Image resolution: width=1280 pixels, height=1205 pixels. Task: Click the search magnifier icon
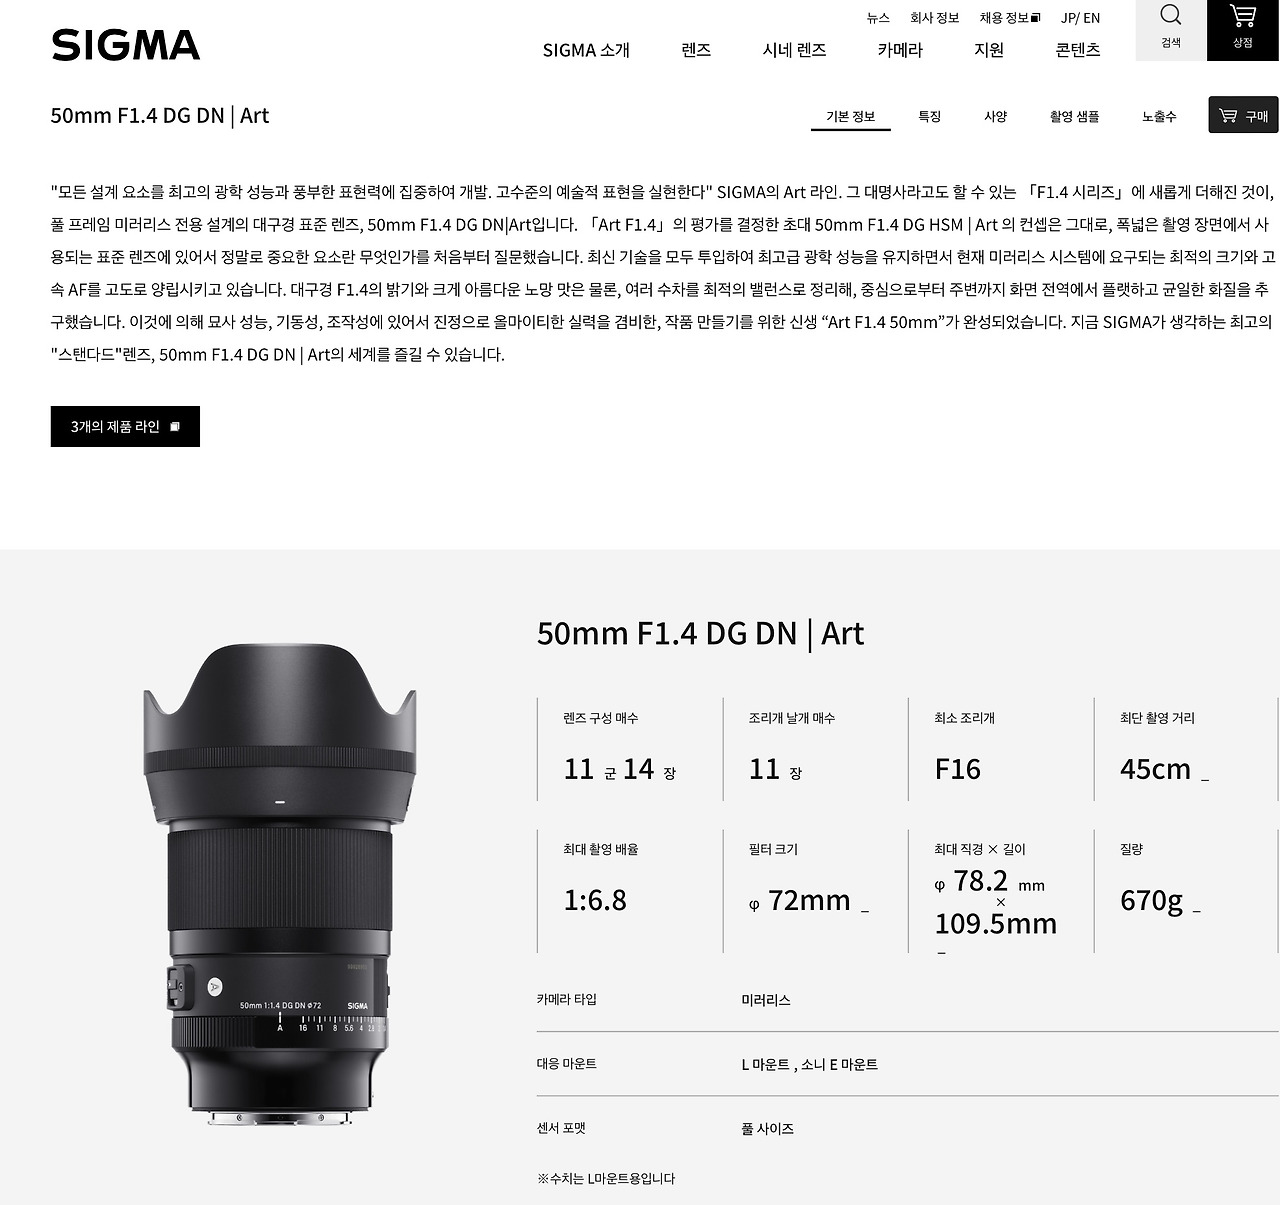click(1170, 15)
